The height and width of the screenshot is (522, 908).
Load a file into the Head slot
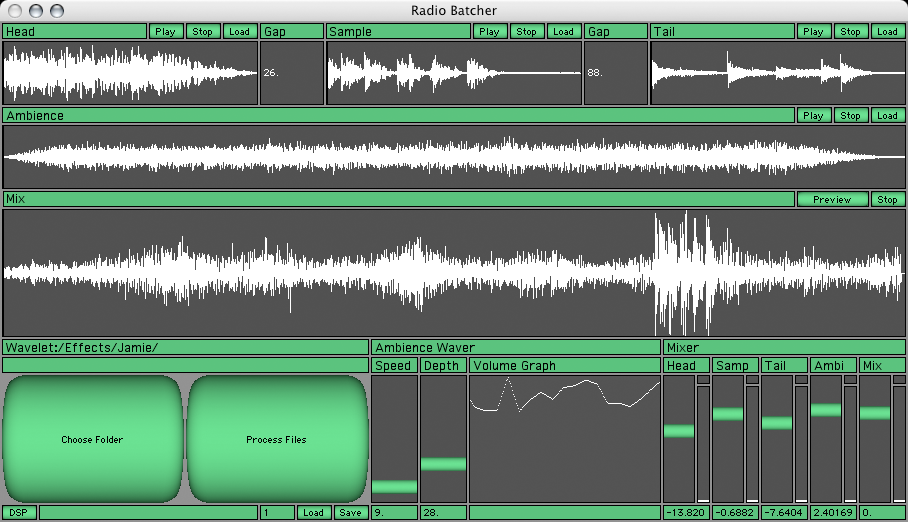coord(239,31)
